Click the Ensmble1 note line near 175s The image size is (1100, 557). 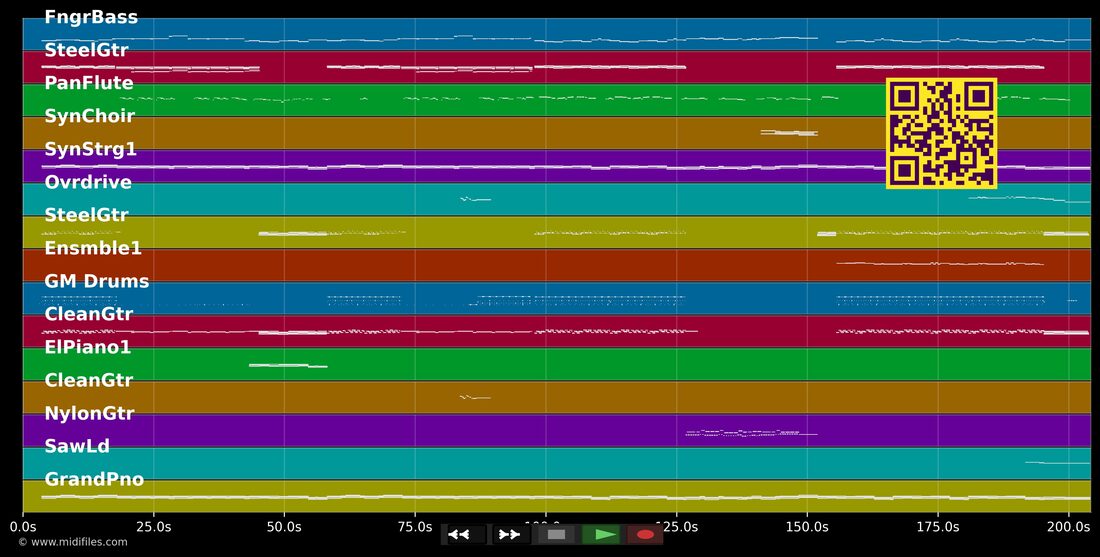pyautogui.click(x=940, y=264)
